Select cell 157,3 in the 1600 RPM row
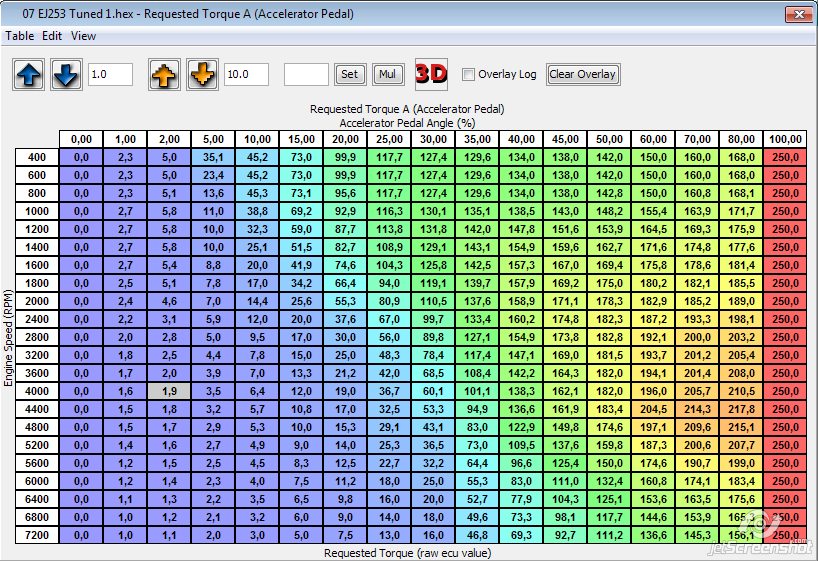This screenshot has height=561, width=818. [x=521, y=265]
